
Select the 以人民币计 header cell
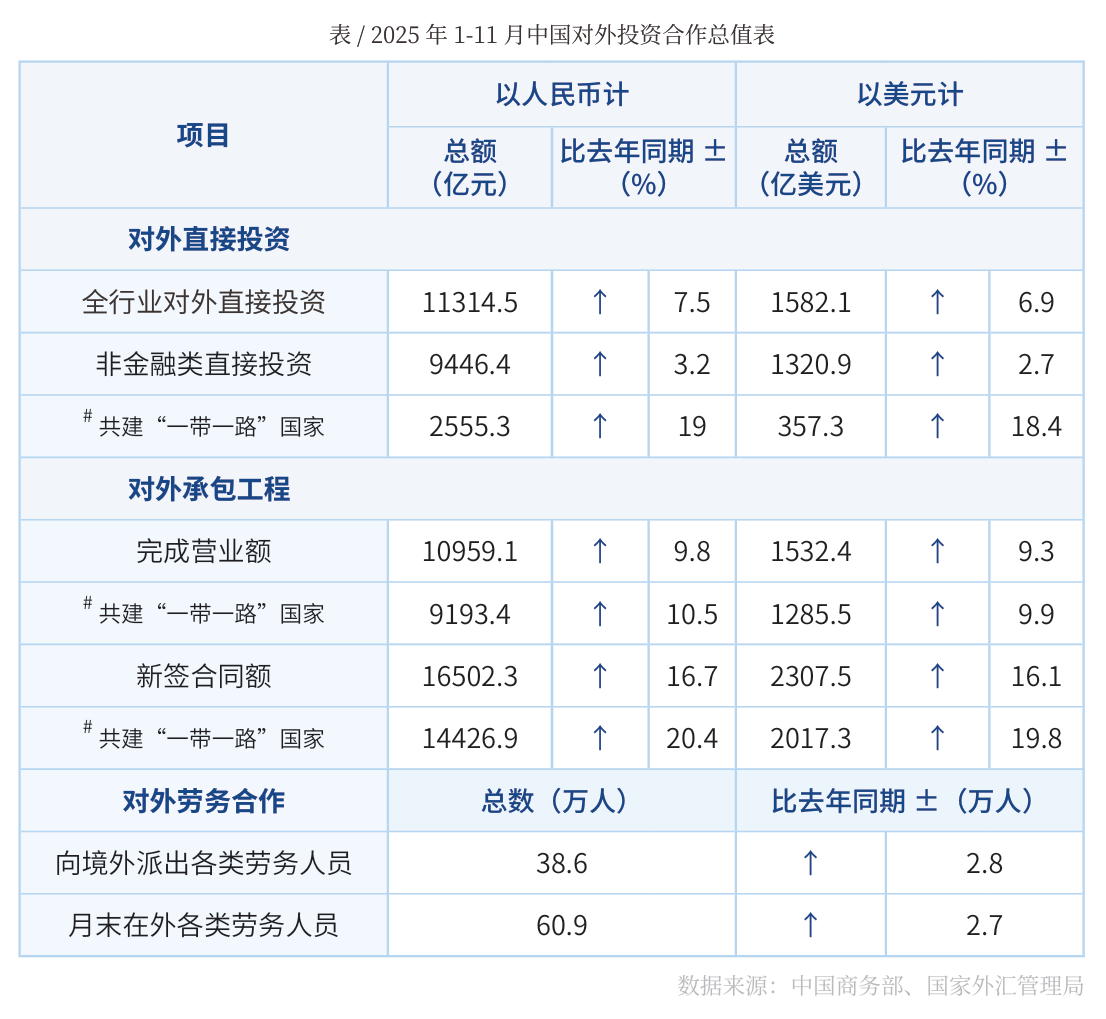pos(562,95)
